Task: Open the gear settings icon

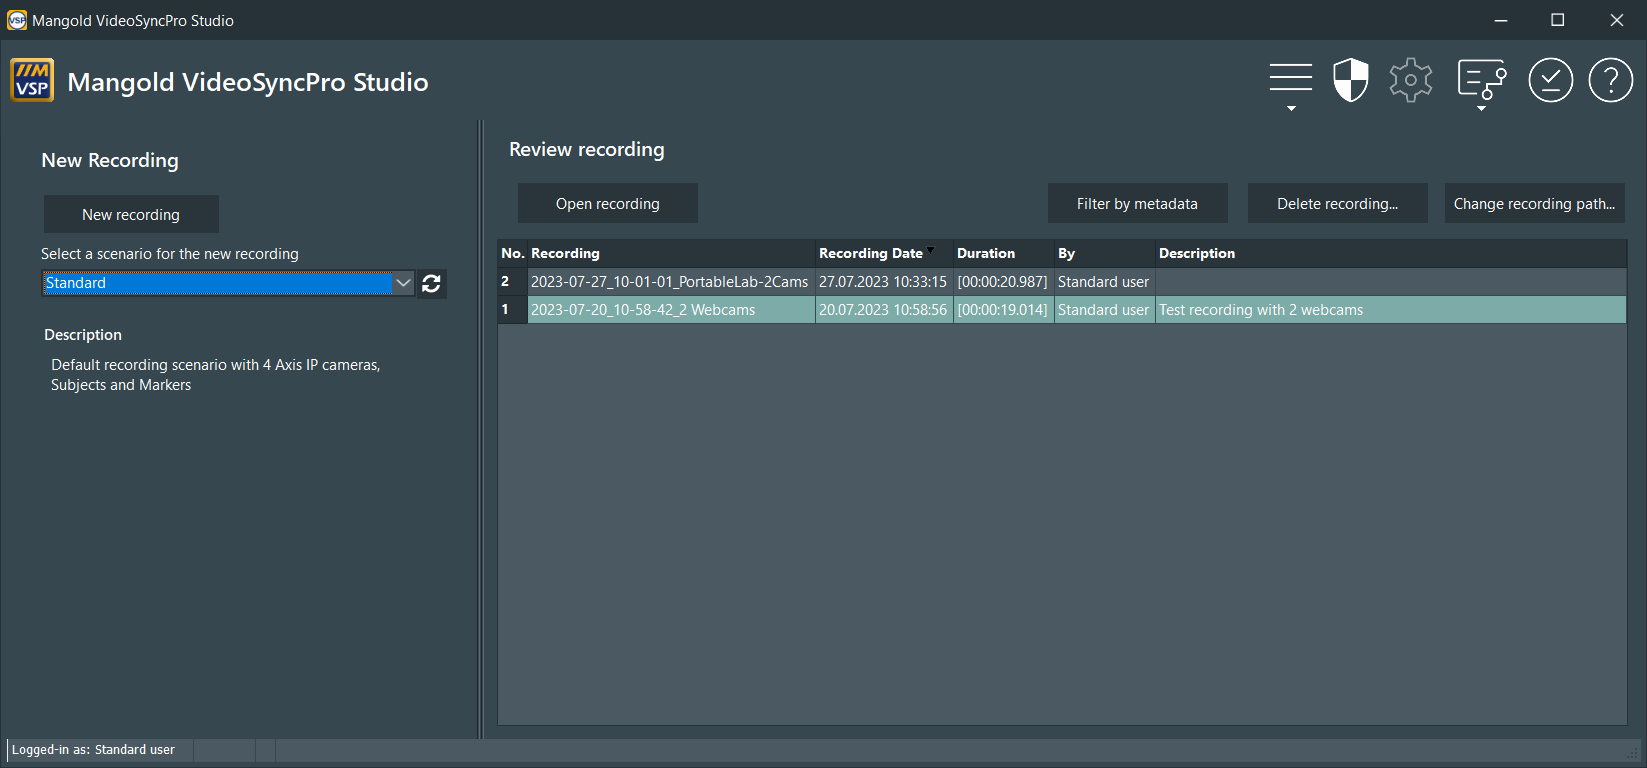Action: click(x=1411, y=80)
